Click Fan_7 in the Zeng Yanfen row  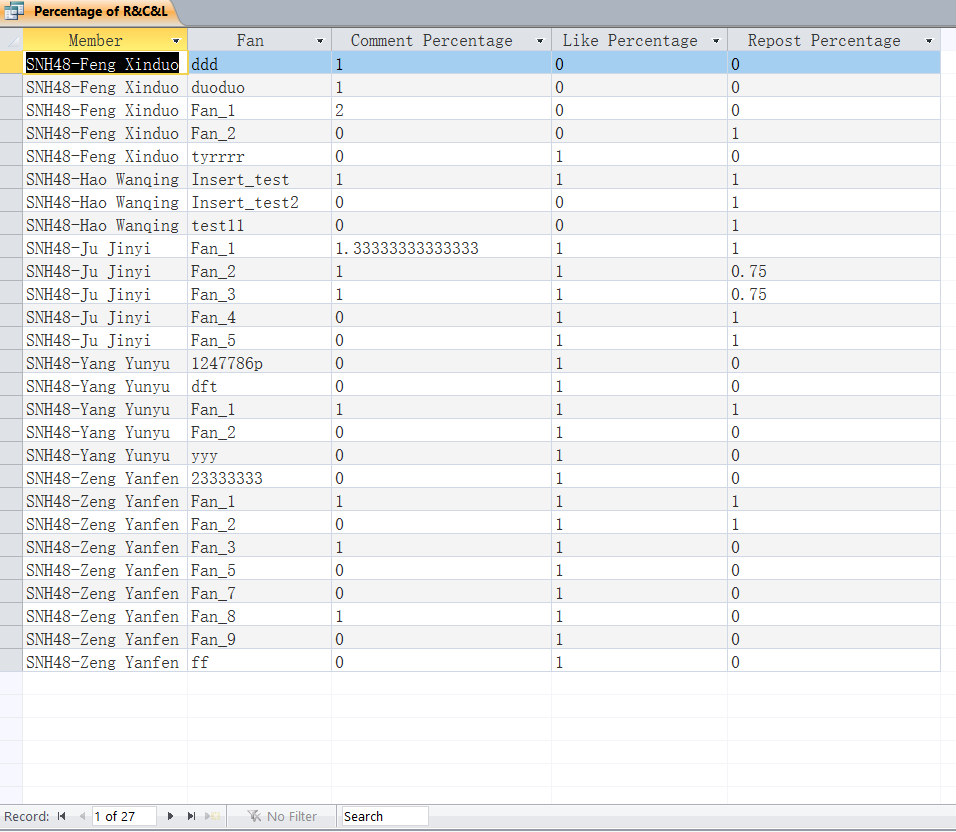[x=259, y=593]
